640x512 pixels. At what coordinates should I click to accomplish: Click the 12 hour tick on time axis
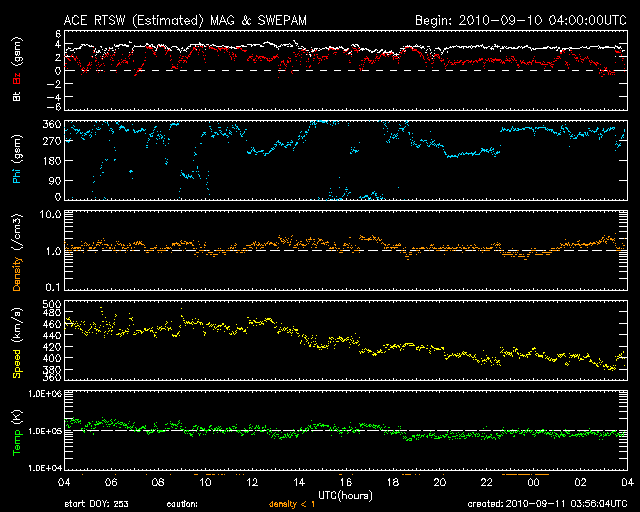pos(252,482)
